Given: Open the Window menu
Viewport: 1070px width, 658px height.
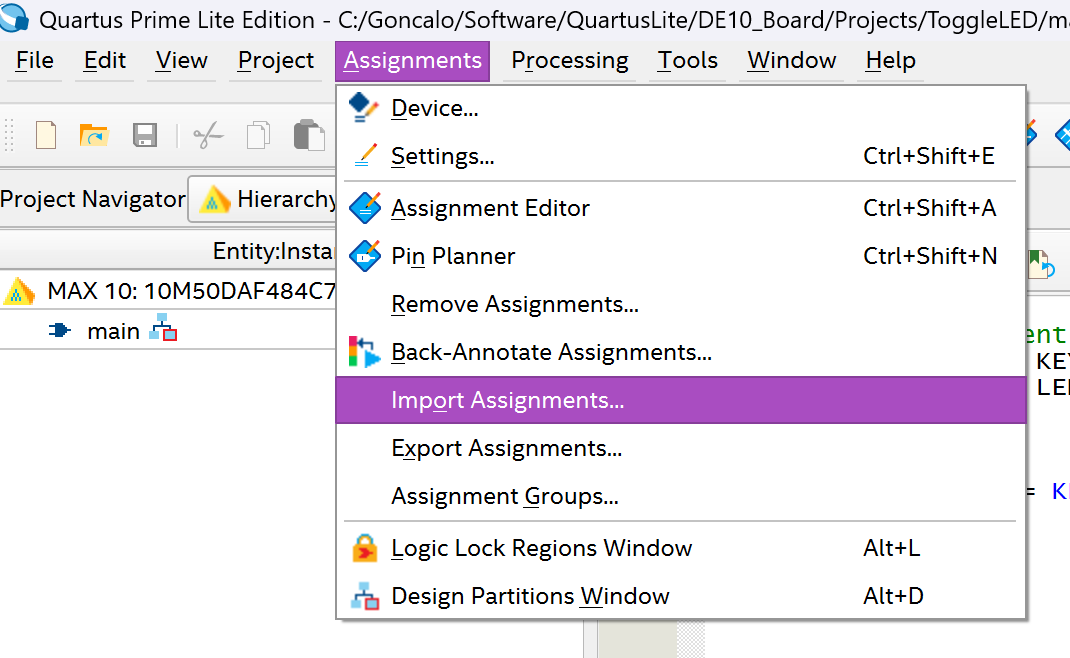Looking at the screenshot, I should [x=792, y=61].
